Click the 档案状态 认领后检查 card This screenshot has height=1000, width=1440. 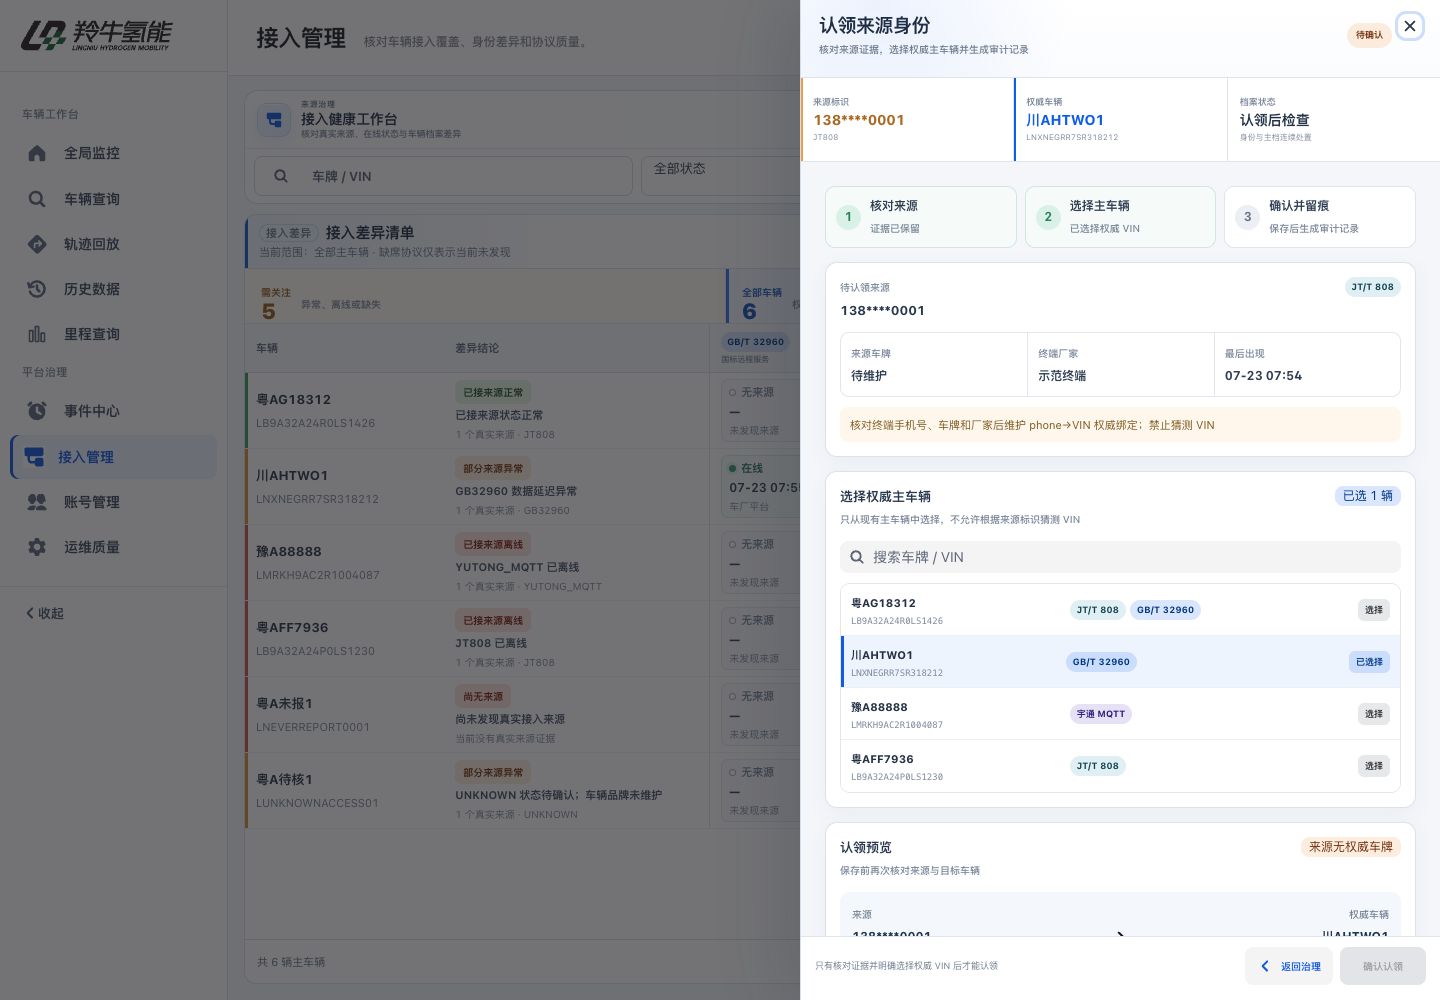[x=1334, y=120]
